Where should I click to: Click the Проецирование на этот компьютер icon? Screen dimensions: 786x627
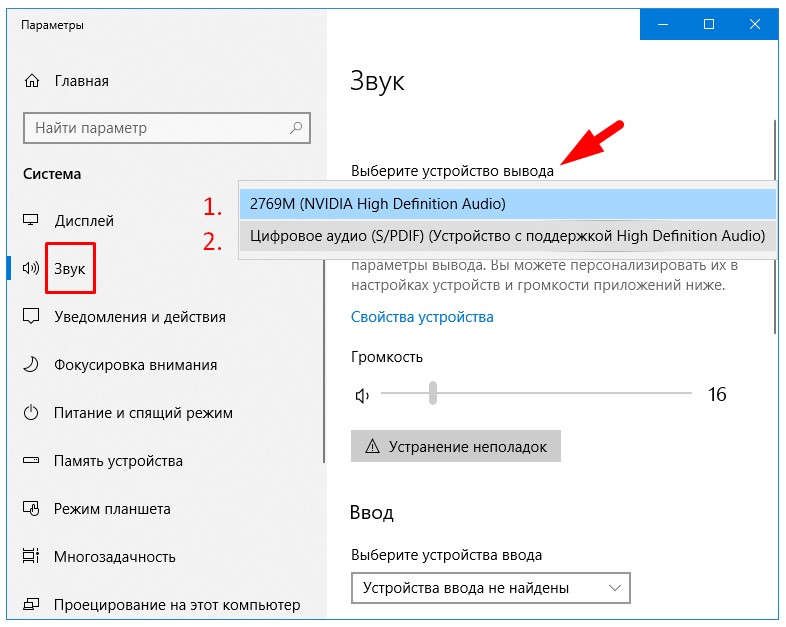click(x=31, y=604)
